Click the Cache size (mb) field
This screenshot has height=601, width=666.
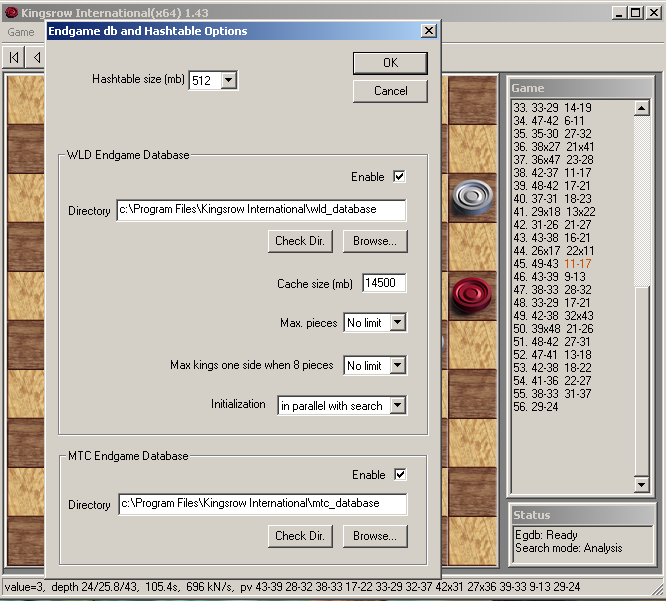[384, 283]
